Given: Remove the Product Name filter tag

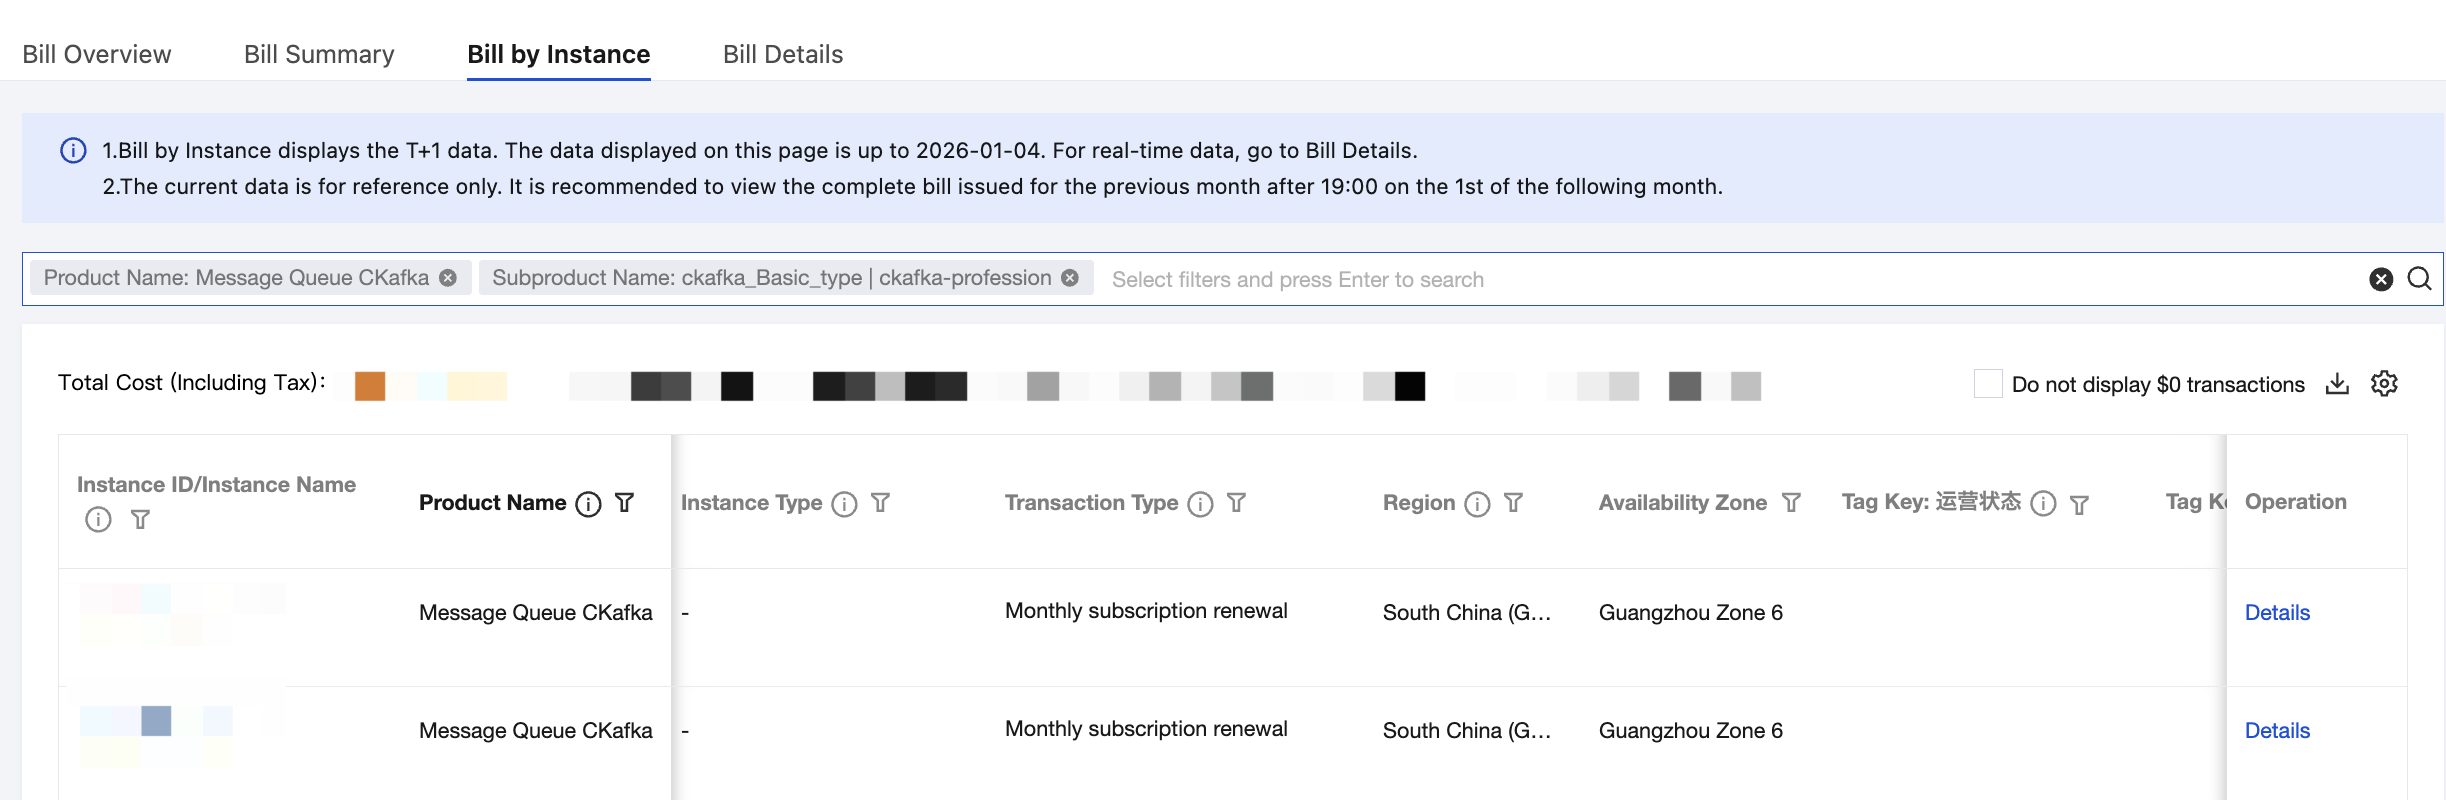Looking at the screenshot, I should click(448, 278).
